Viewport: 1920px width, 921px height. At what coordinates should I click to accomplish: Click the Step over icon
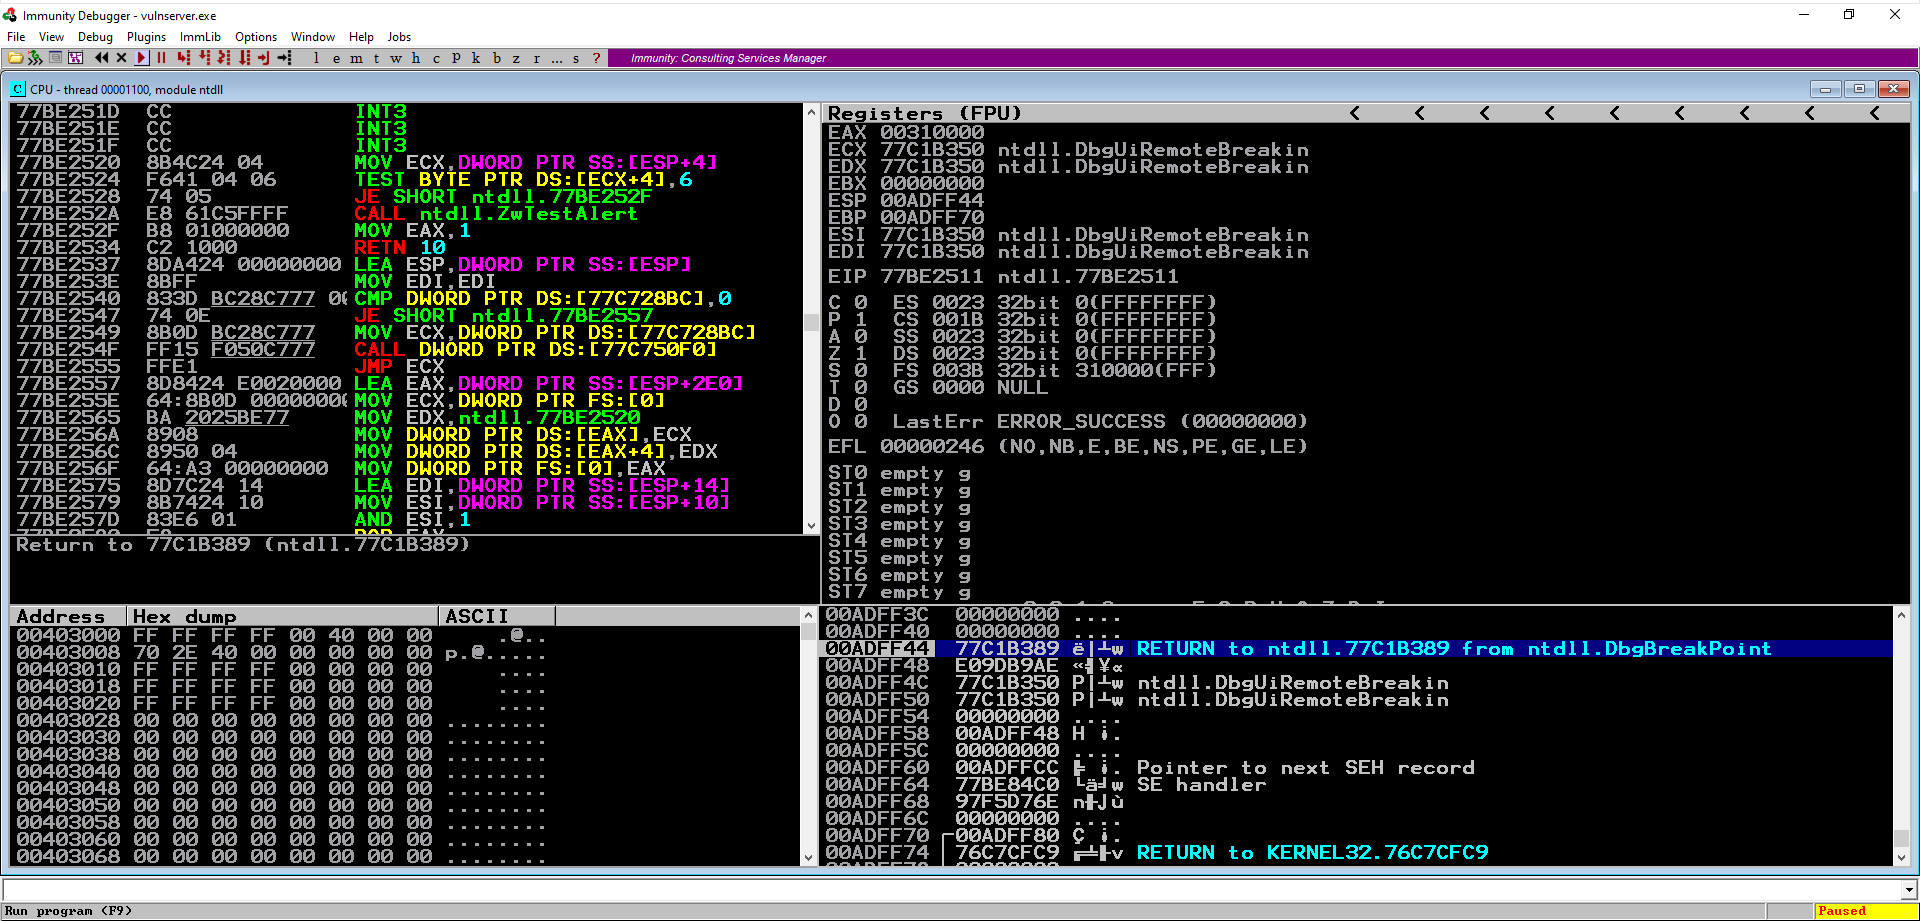pyautogui.click(x=204, y=58)
